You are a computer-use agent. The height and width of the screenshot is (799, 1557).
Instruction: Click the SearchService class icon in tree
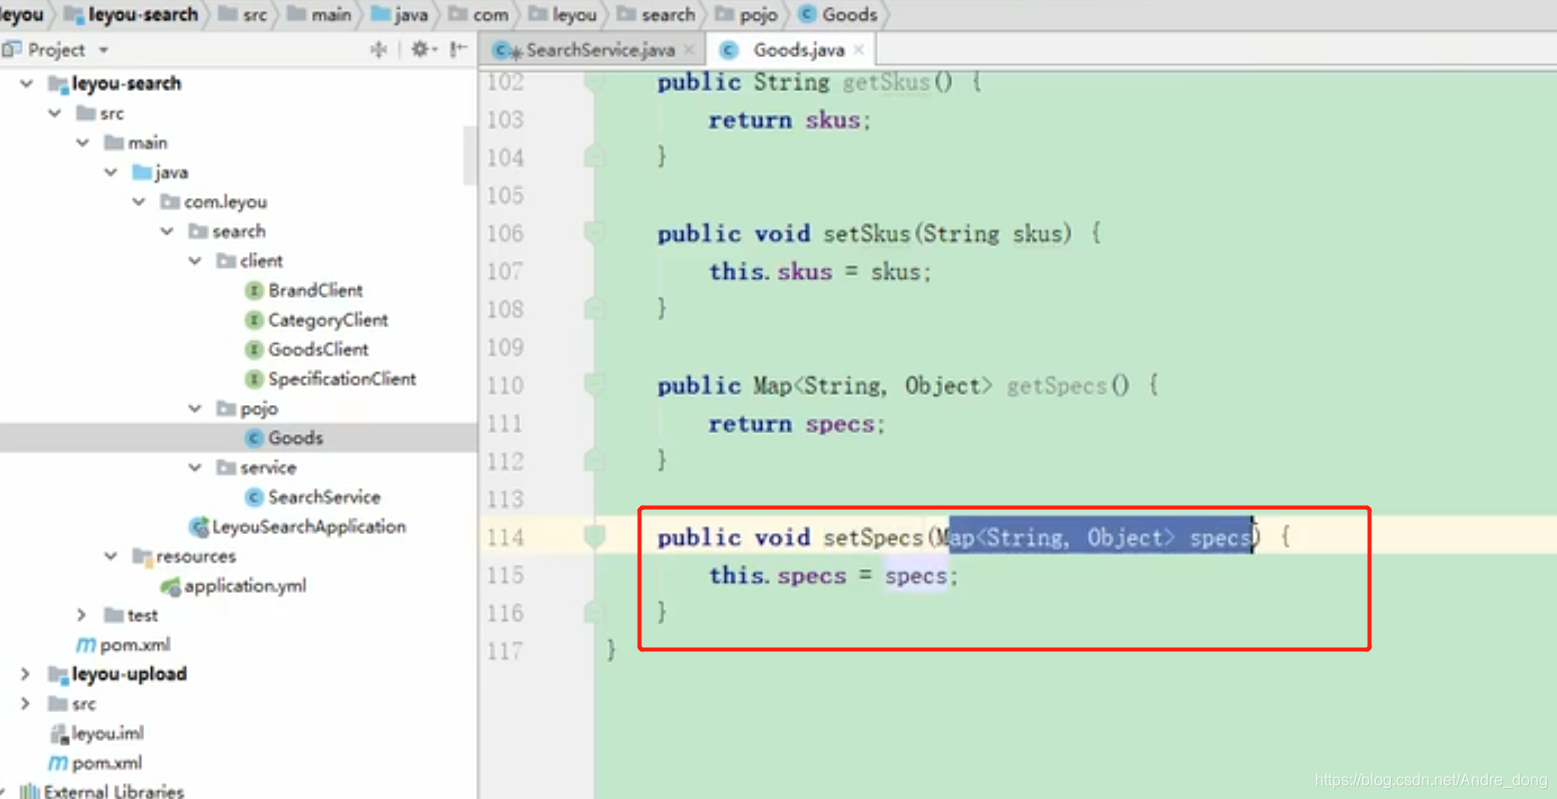pos(254,497)
